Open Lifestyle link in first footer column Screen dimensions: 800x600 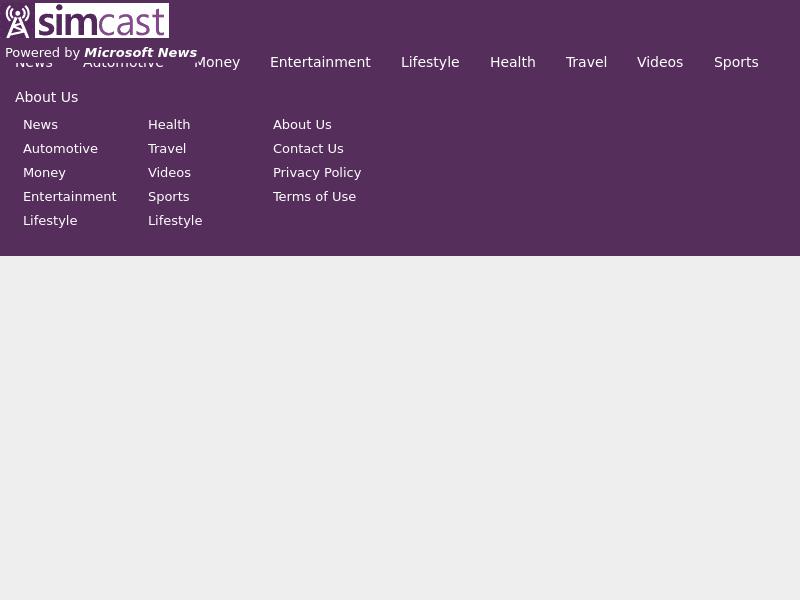(50, 221)
